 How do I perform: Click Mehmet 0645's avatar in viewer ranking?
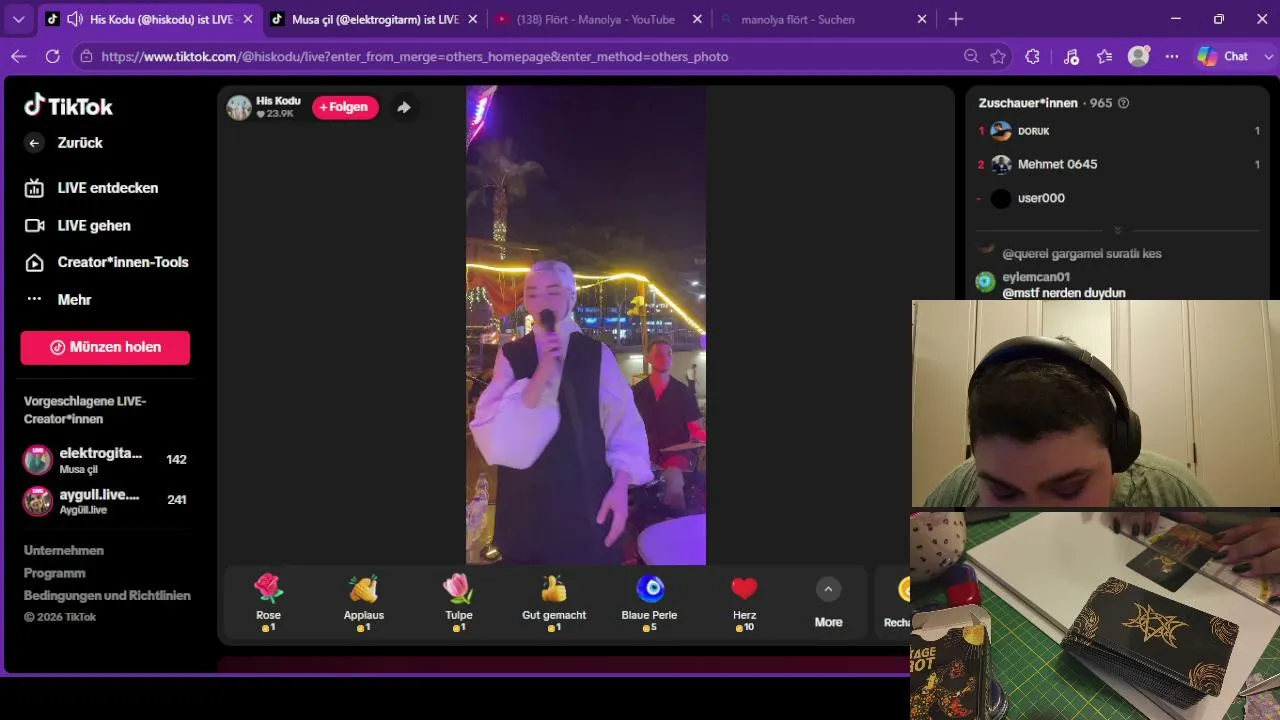point(1001,165)
